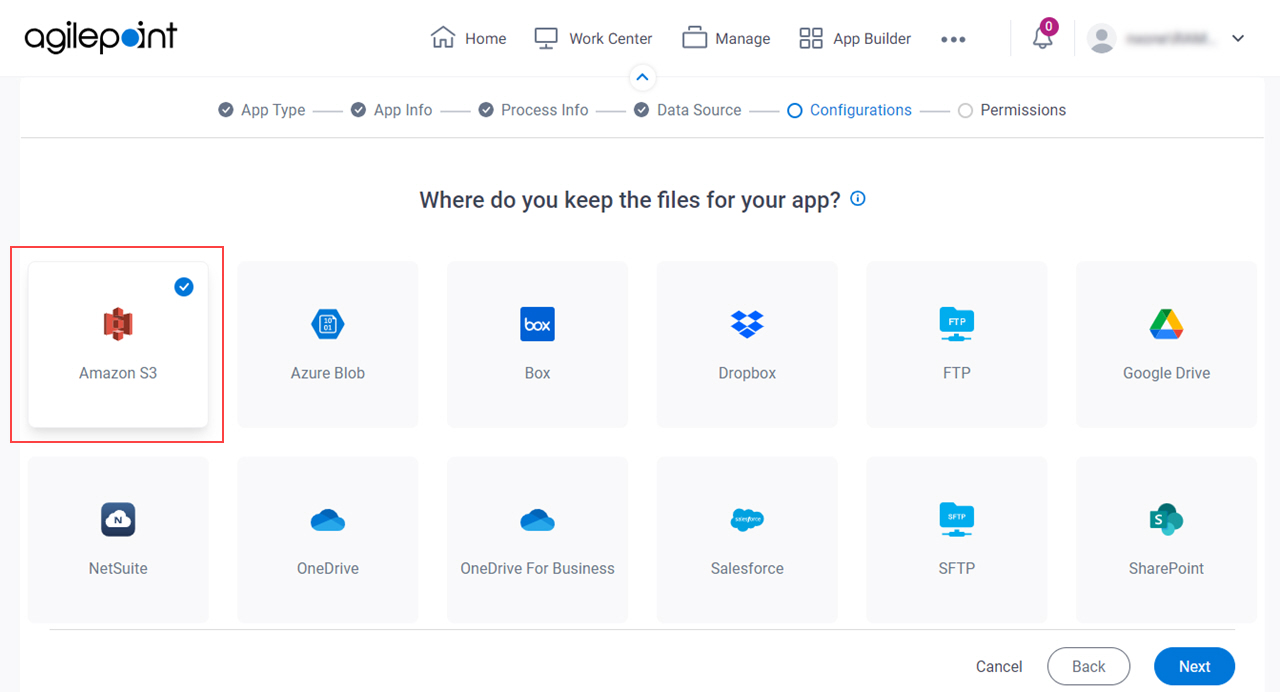Open Work Center menu label
Image resolution: width=1280 pixels, height=692 pixels.
point(611,39)
